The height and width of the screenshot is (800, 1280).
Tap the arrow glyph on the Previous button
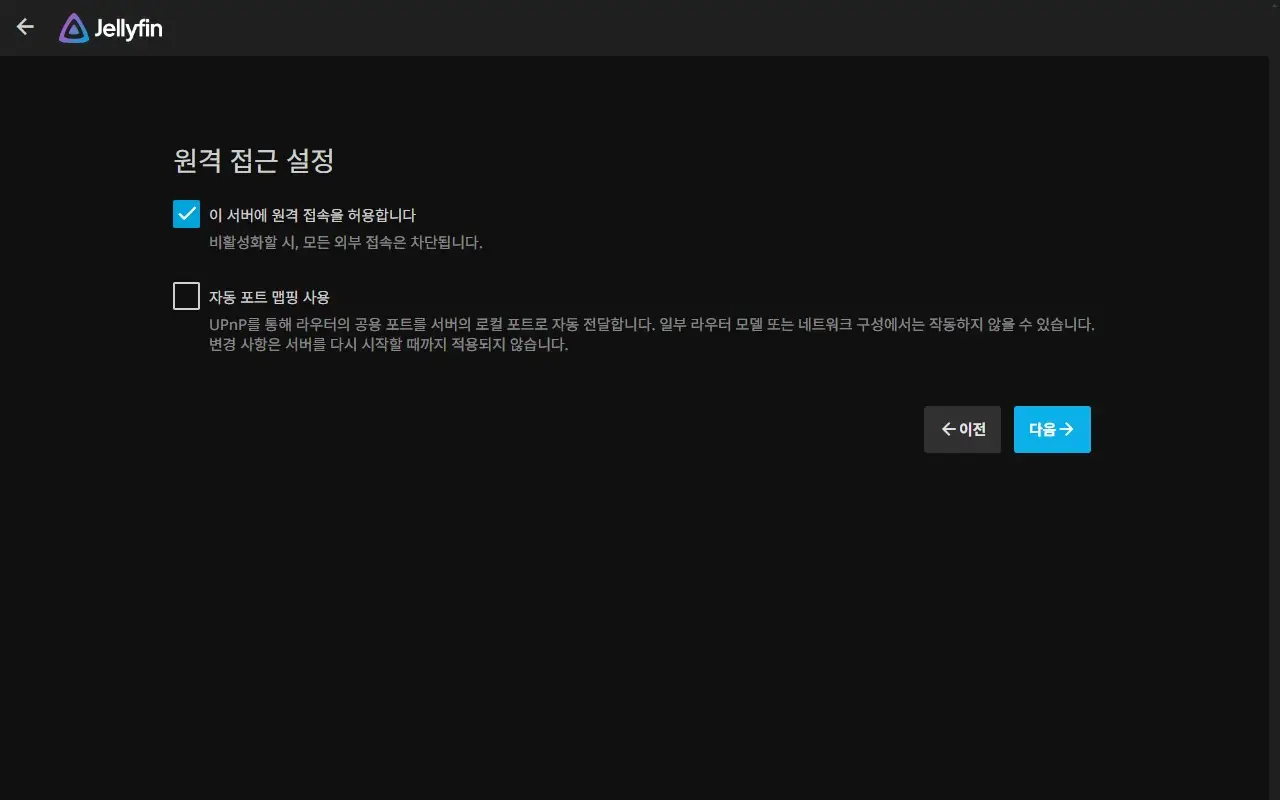tap(947, 429)
